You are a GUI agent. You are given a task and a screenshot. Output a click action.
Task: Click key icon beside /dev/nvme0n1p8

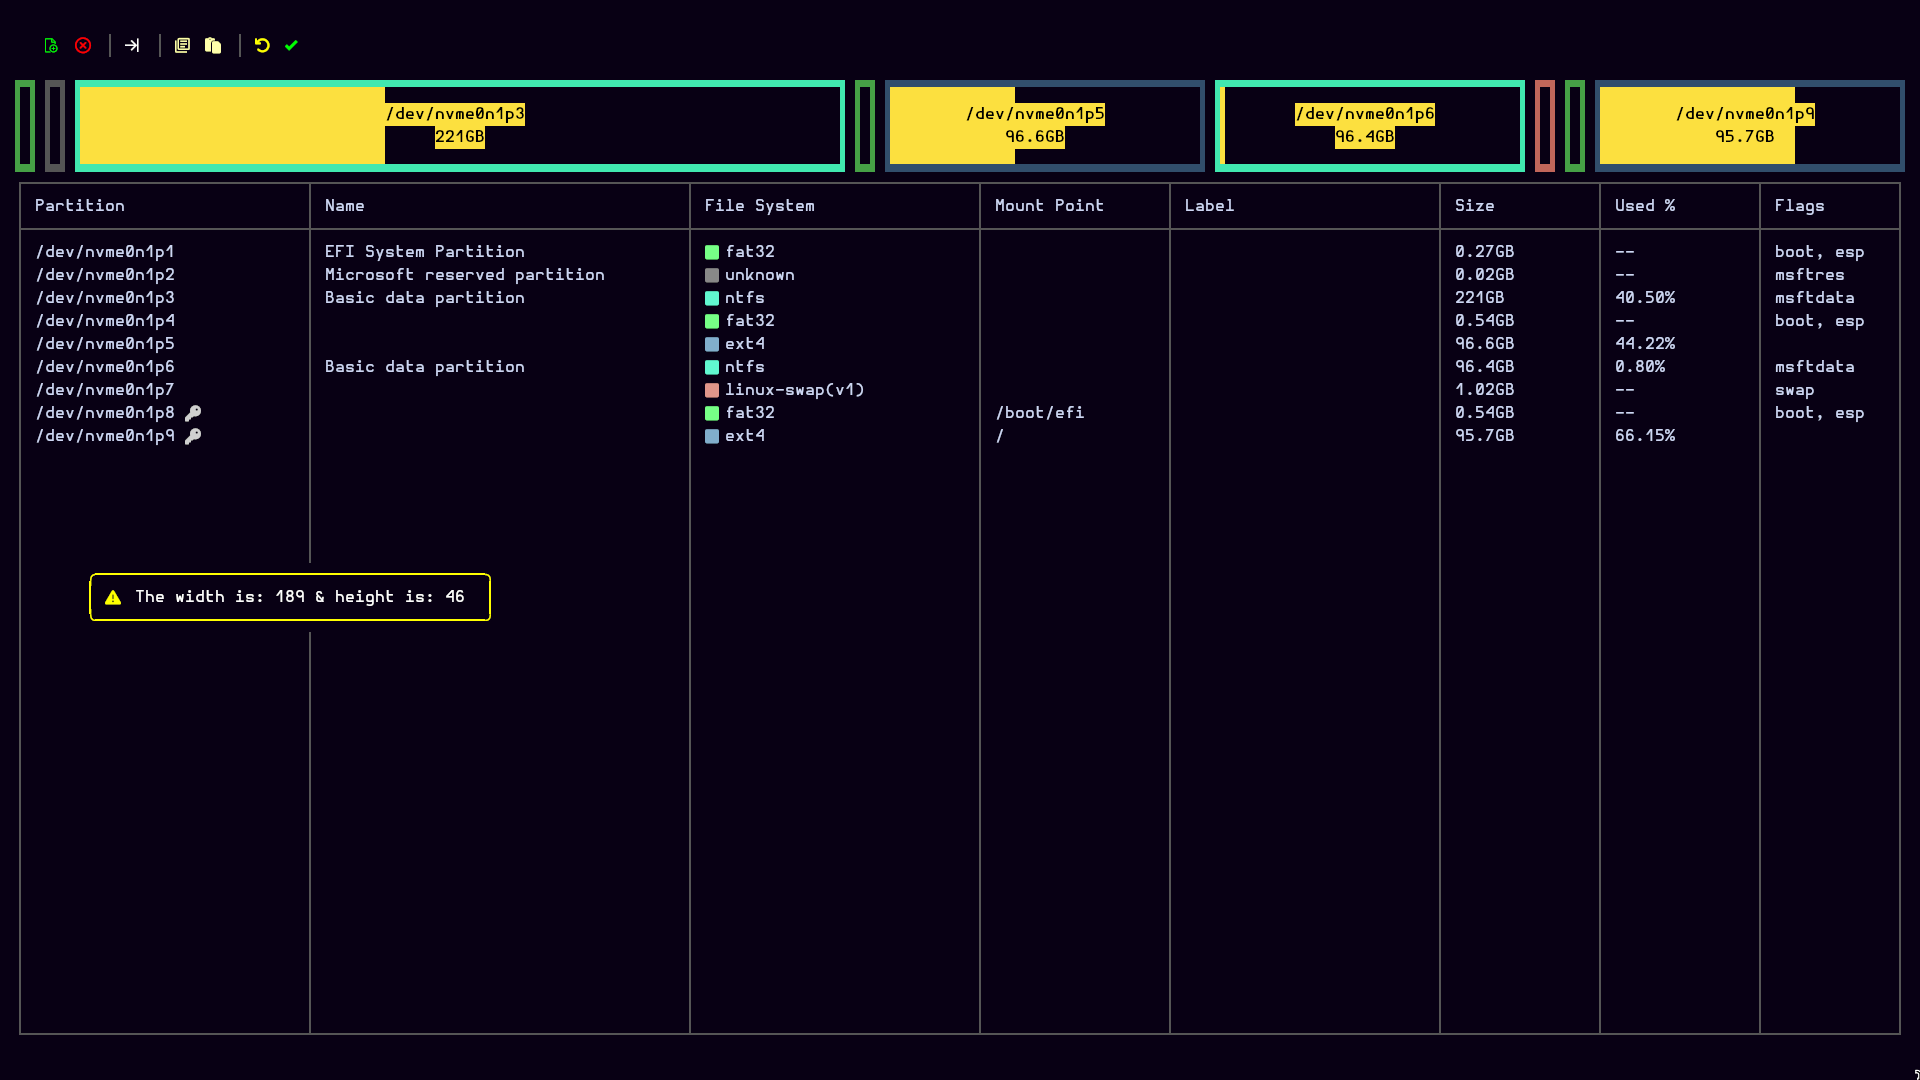click(193, 413)
